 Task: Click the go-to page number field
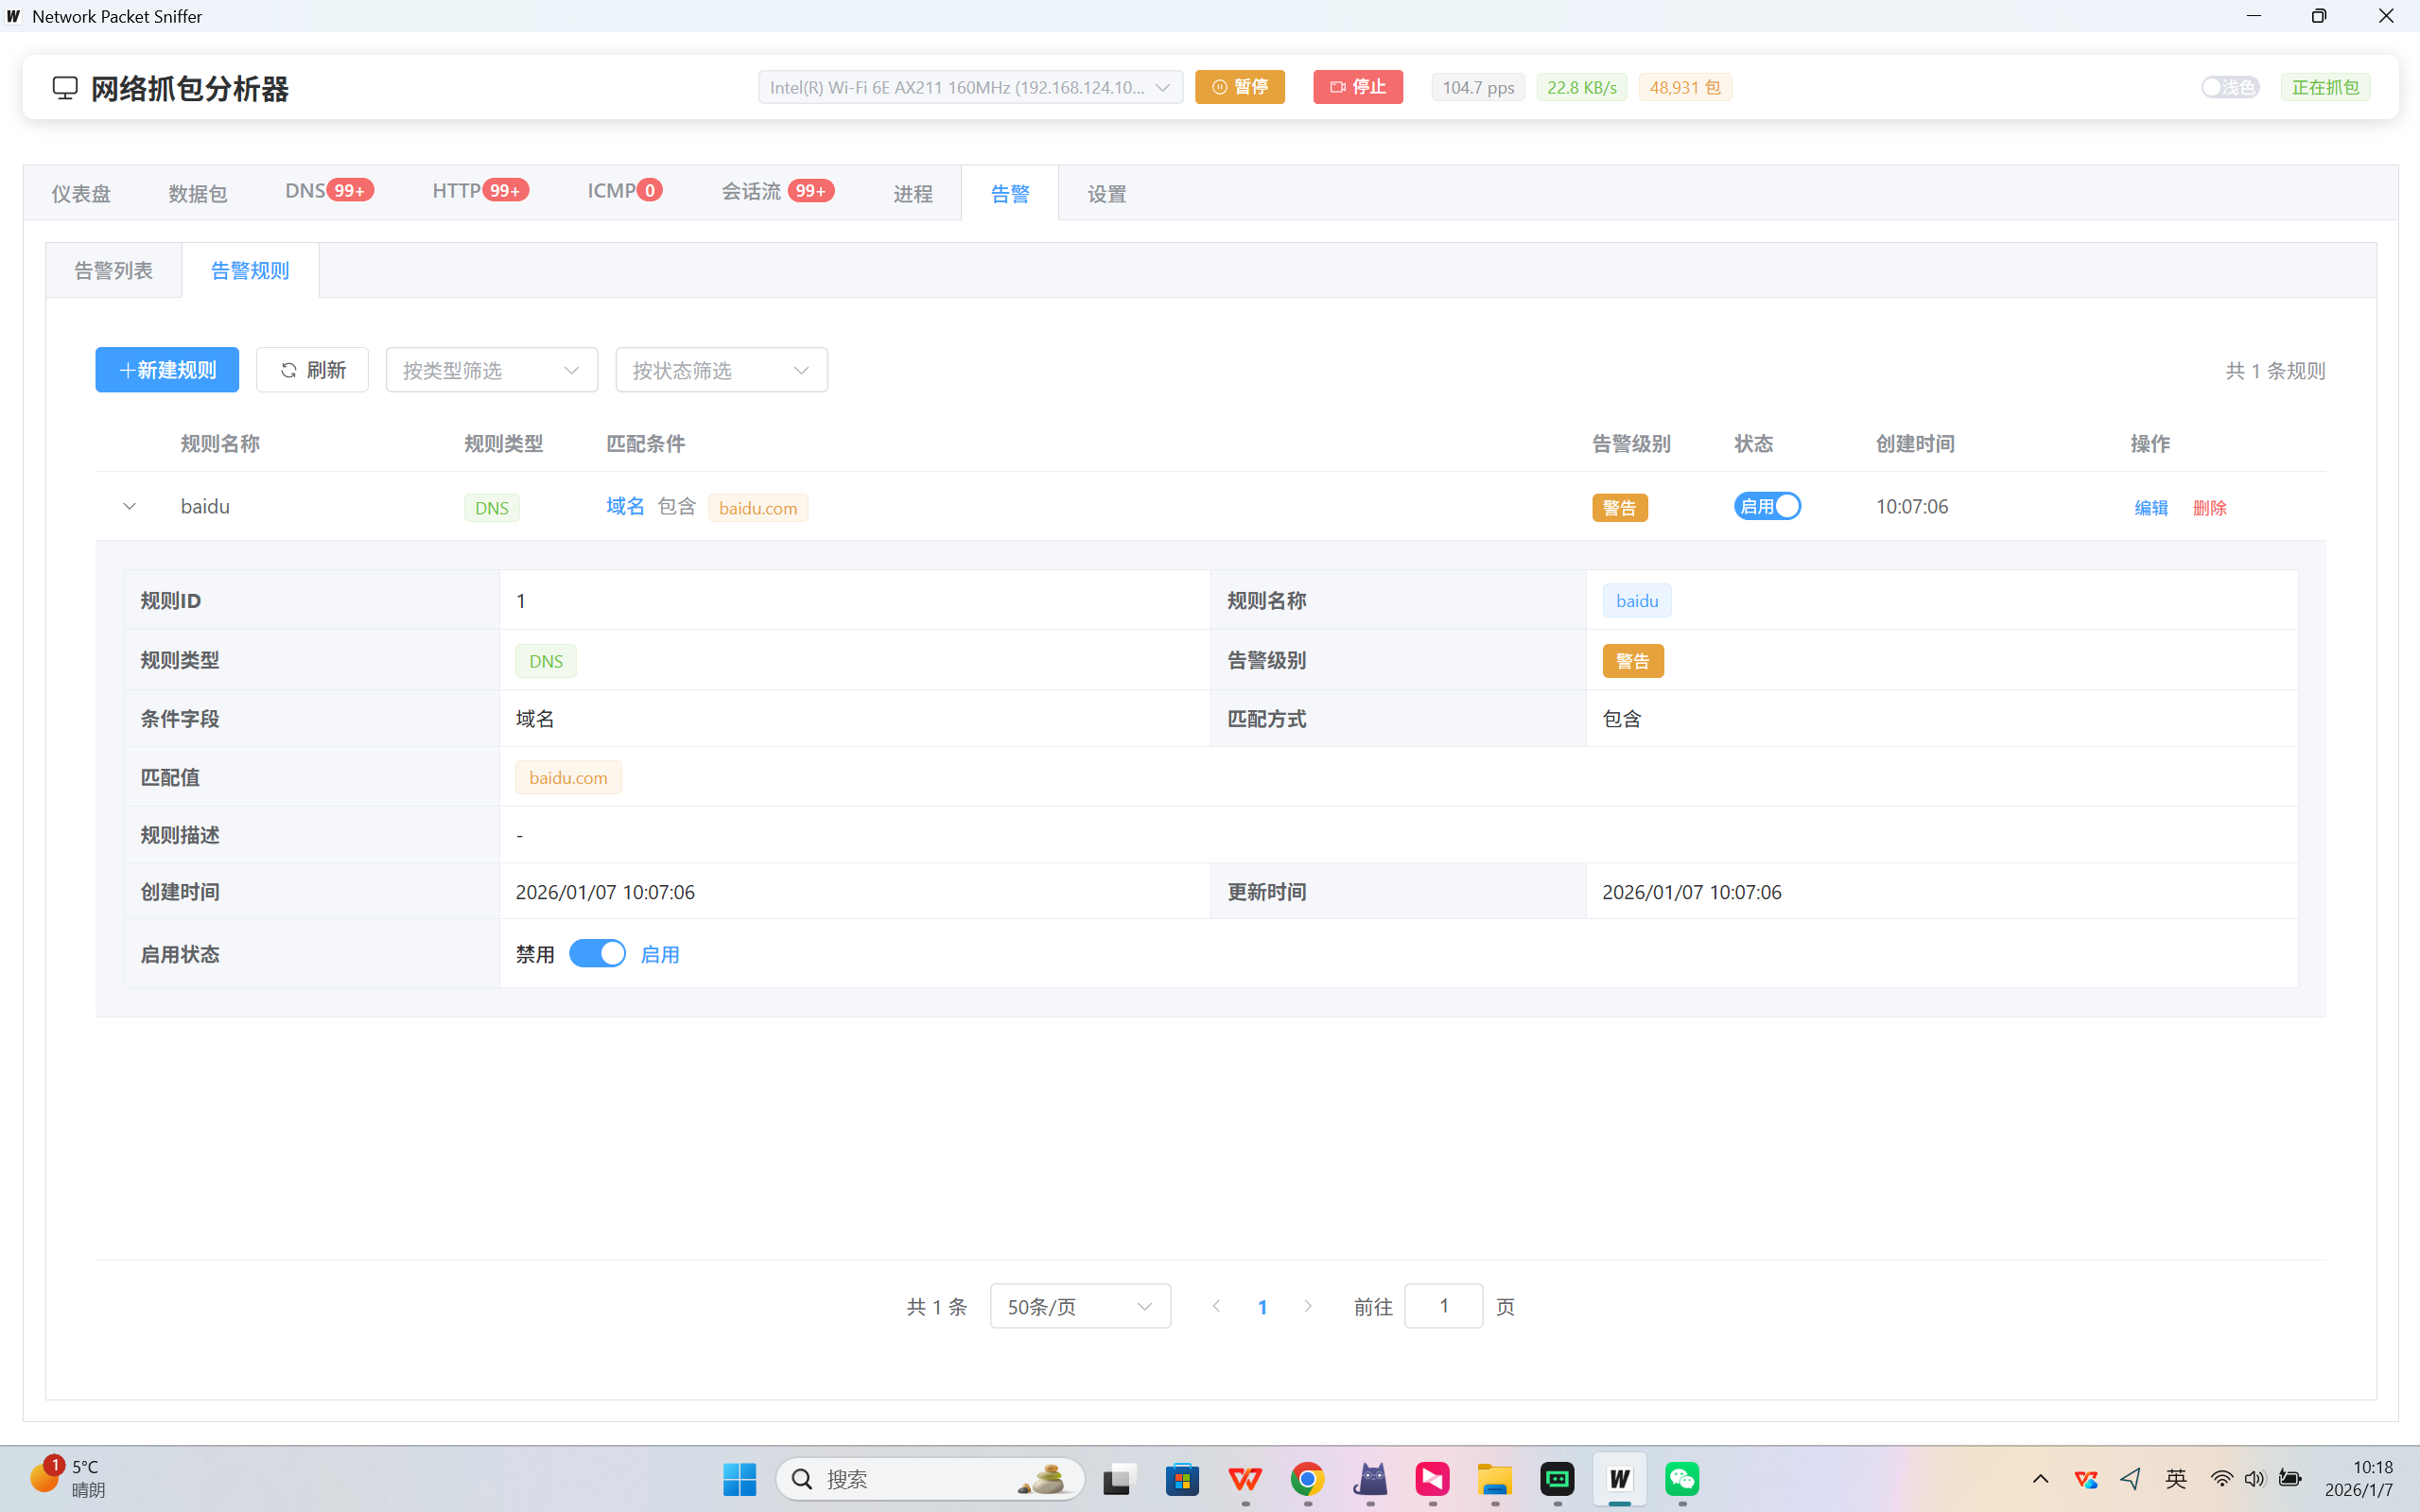tap(1443, 1306)
